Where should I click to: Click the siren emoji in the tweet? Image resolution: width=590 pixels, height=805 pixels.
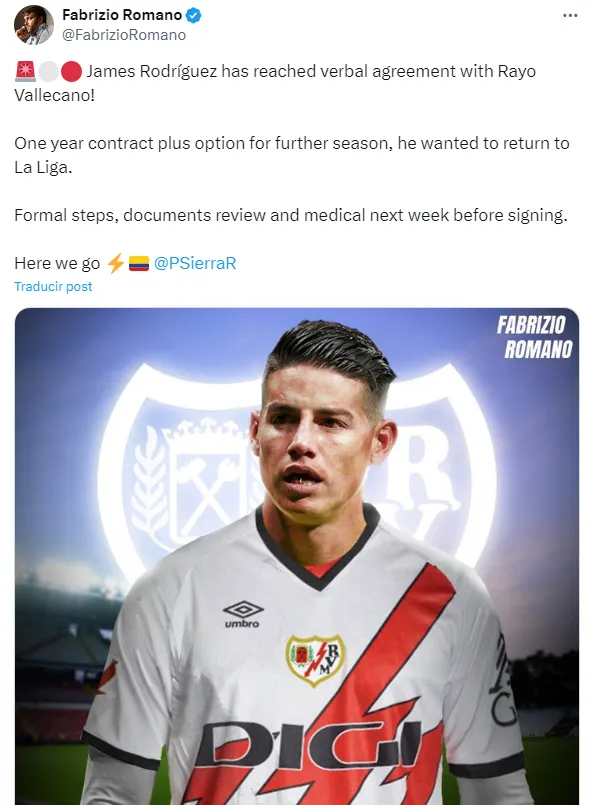(x=25, y=71)
